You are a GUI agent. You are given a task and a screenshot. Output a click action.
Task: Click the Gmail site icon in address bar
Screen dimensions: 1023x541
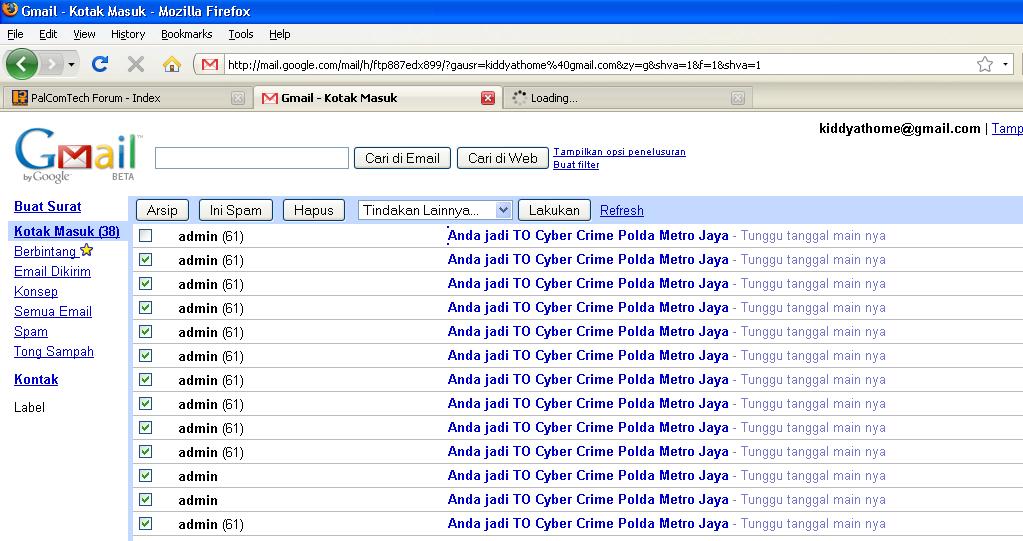(x=209, y=64)
